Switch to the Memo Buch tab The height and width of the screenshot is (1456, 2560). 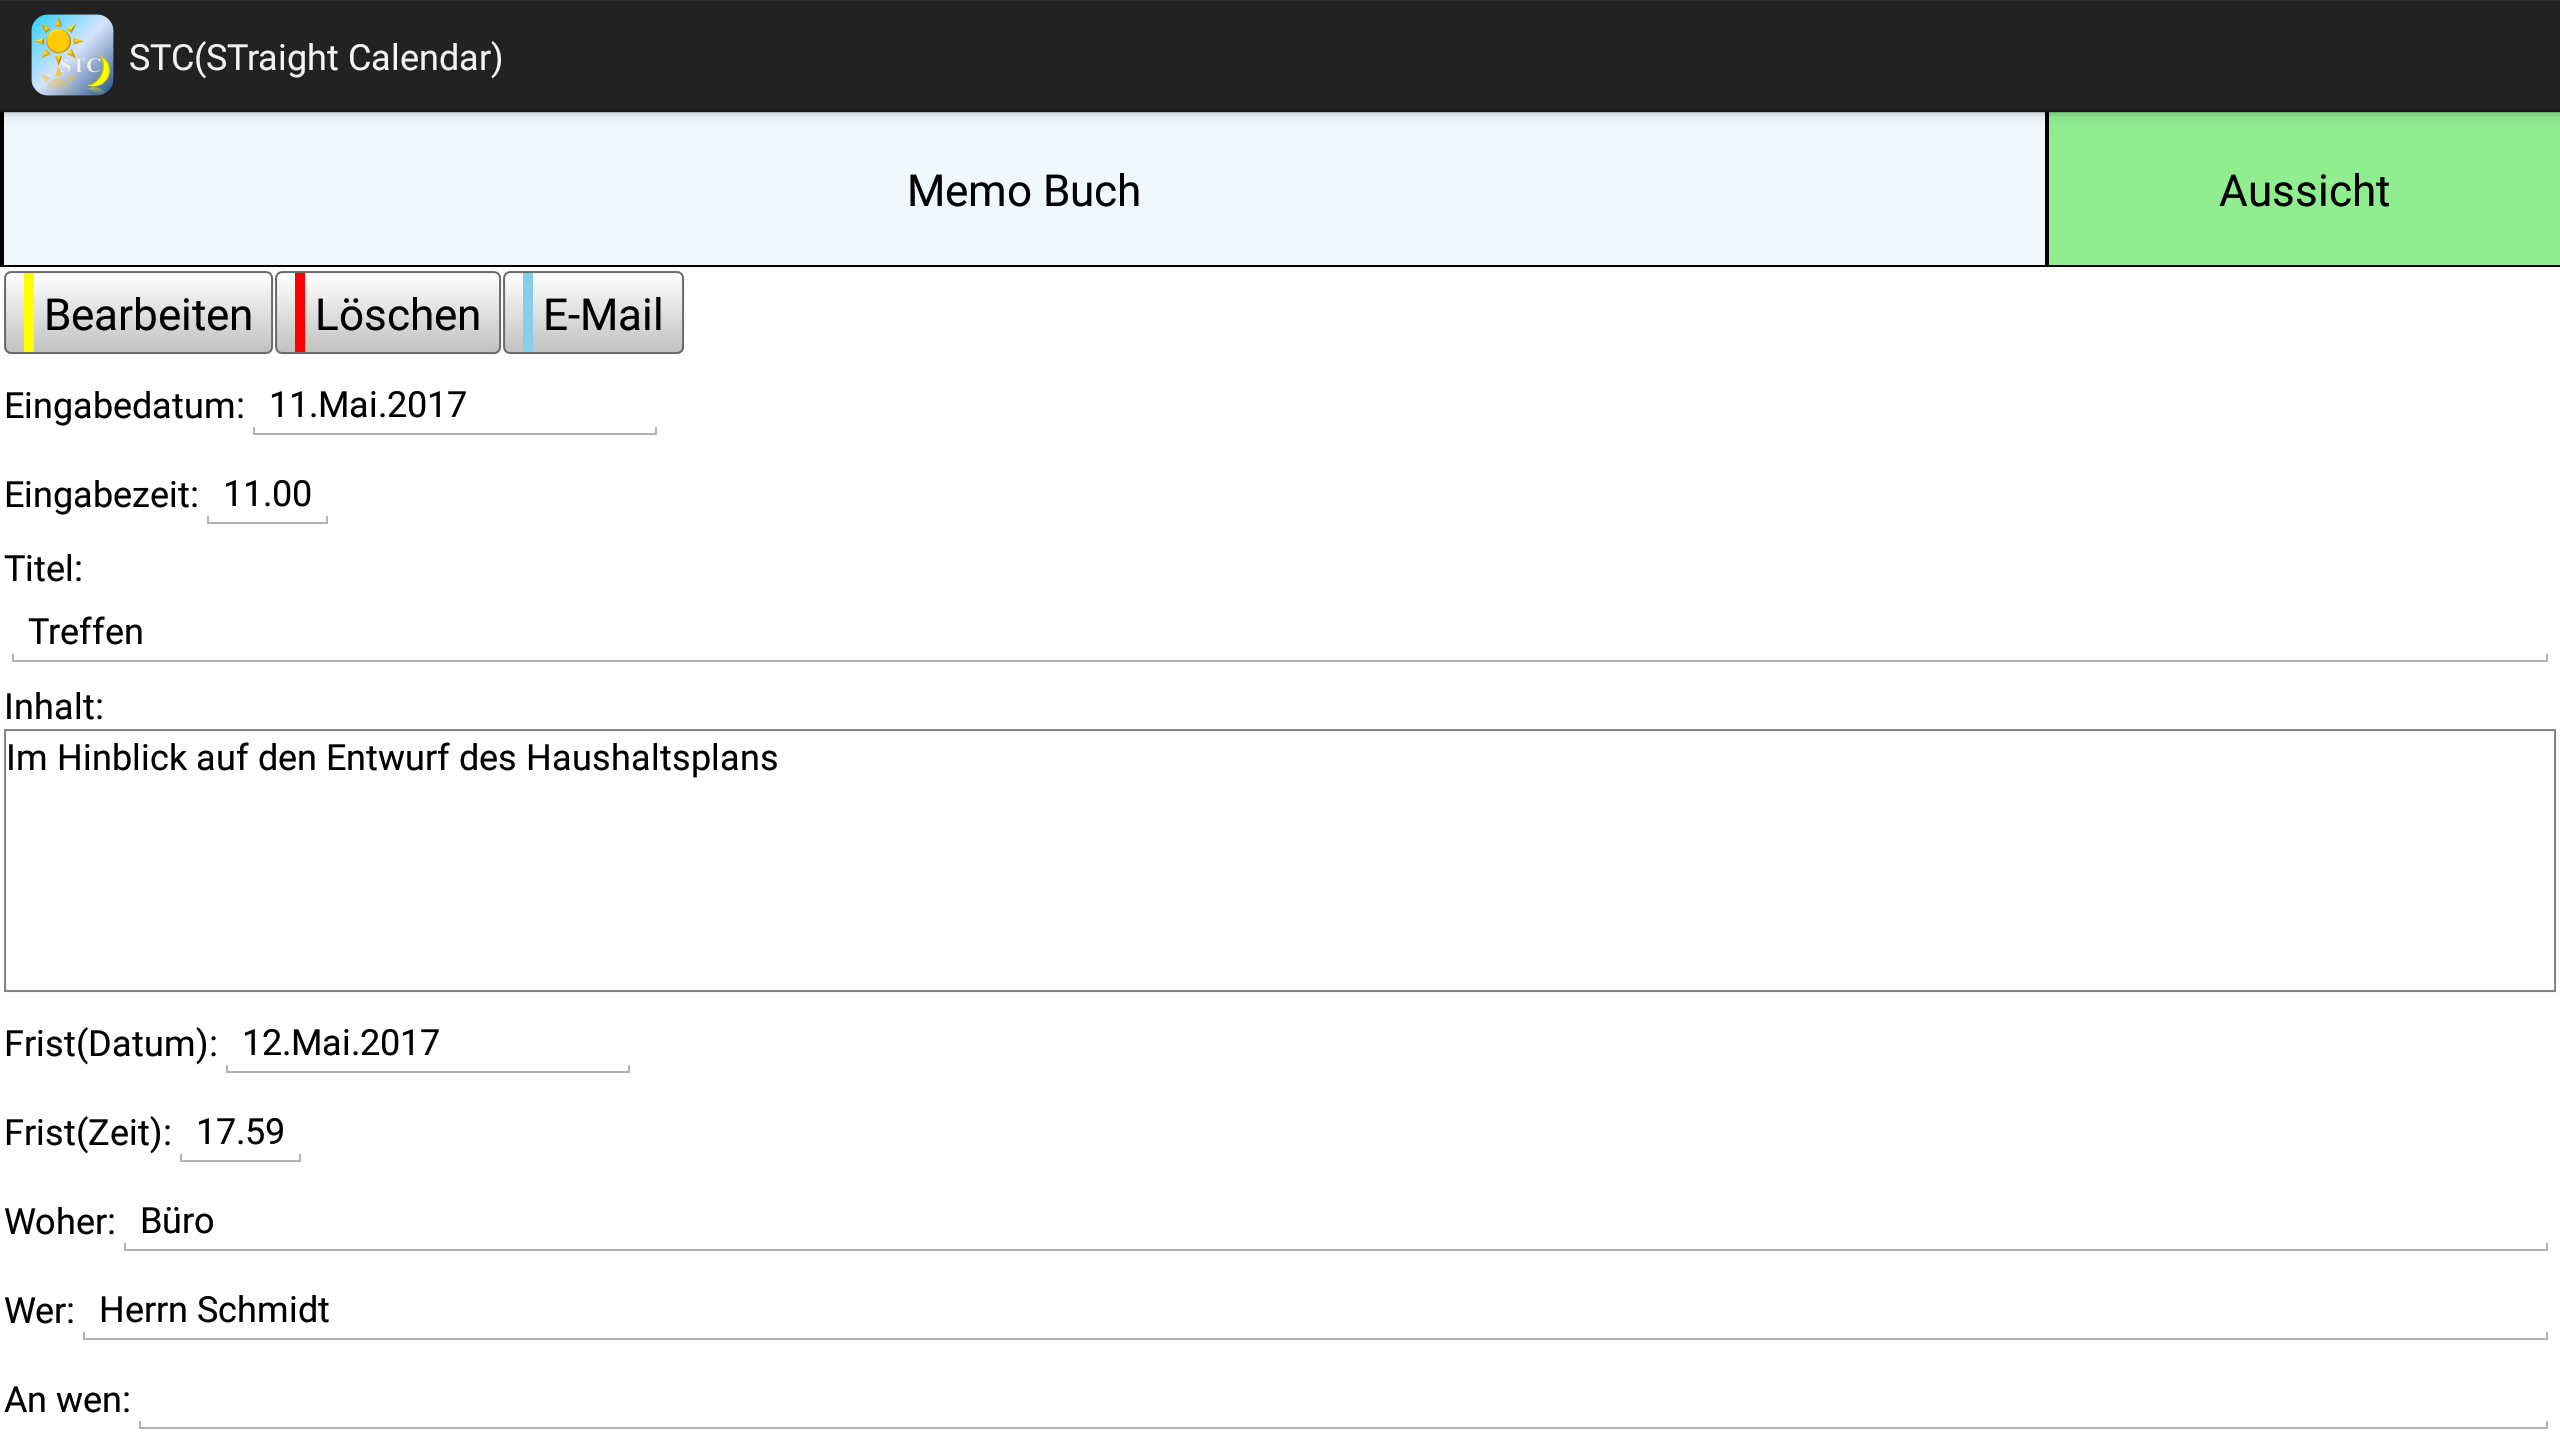click(x=1023, y=190)
